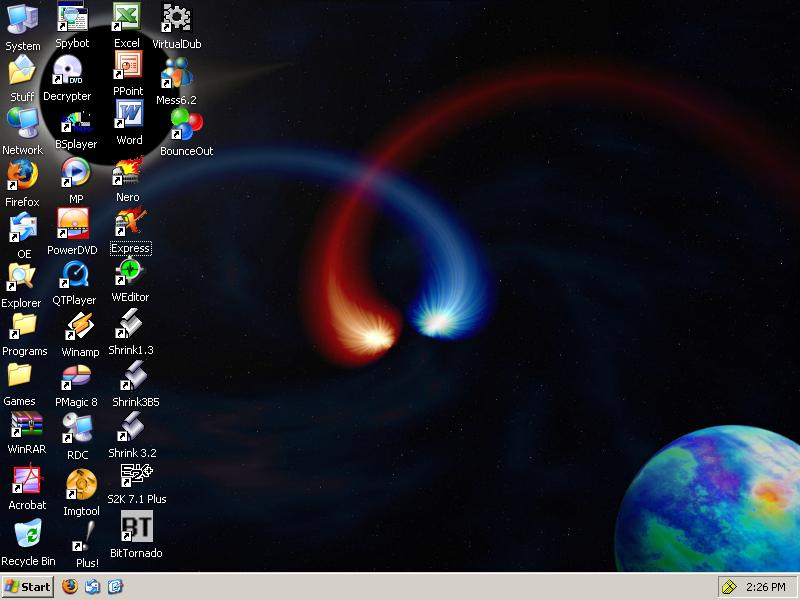Launch Spybot from the desktop
Viewport: 800px width, 600px height.
click(72, 17)
